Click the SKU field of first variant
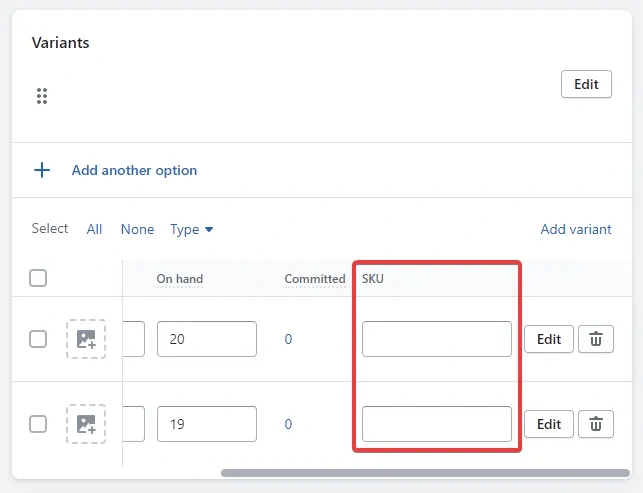Image resolution: width=643 pixels, height=493 pixels. (x=436, y=339)
